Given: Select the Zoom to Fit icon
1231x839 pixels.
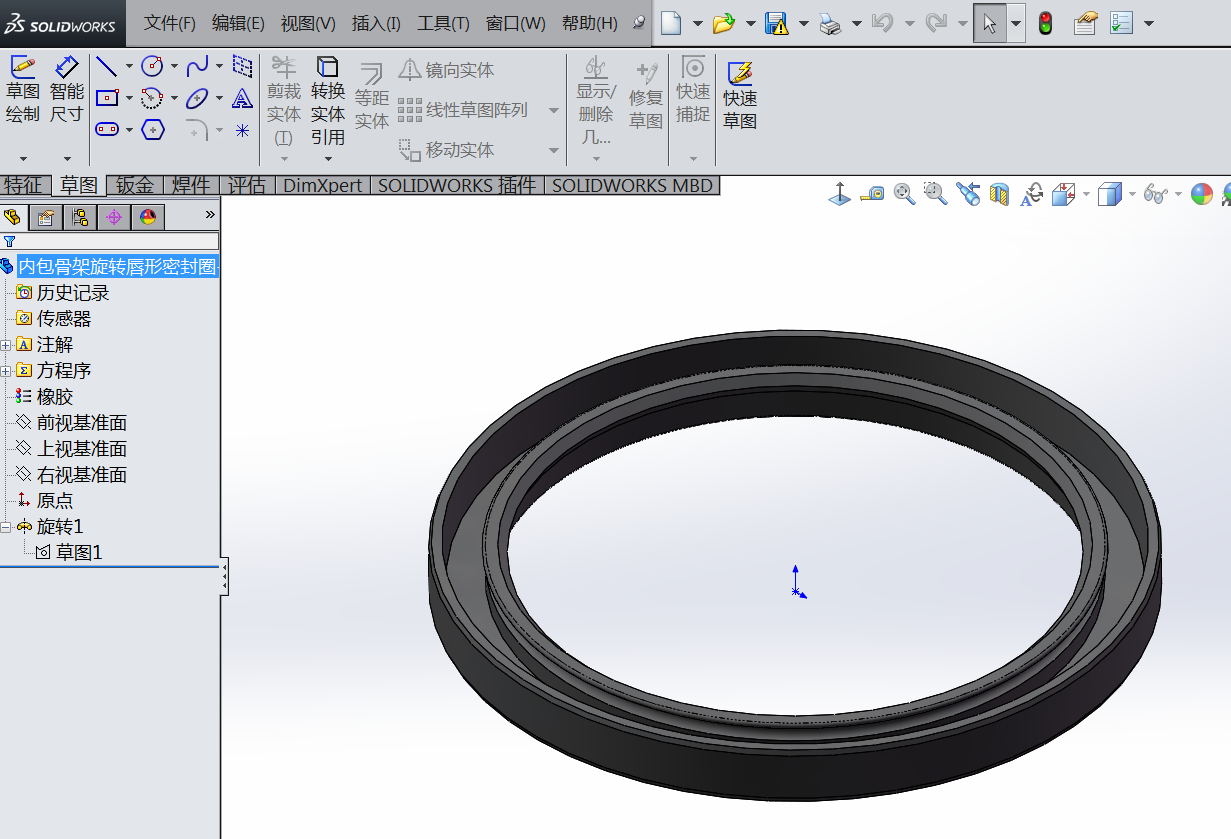Looking at the screenshot, I should click(904, 193).
